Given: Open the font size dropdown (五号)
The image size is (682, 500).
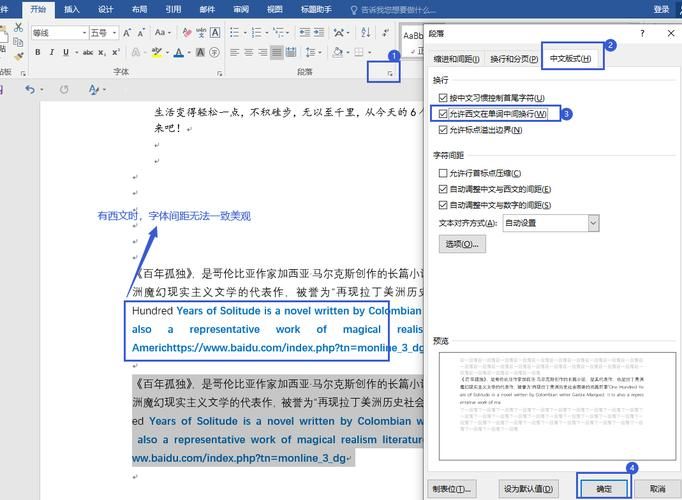Looking at the screenshot, I should click(114, 33).
